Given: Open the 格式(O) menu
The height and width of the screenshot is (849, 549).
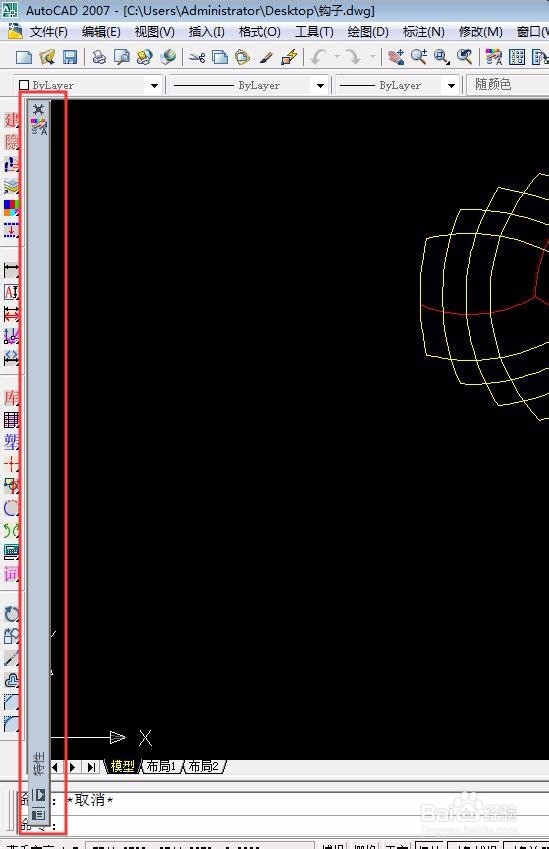Looking at the screenshot, I should click(x=260, y=32).
